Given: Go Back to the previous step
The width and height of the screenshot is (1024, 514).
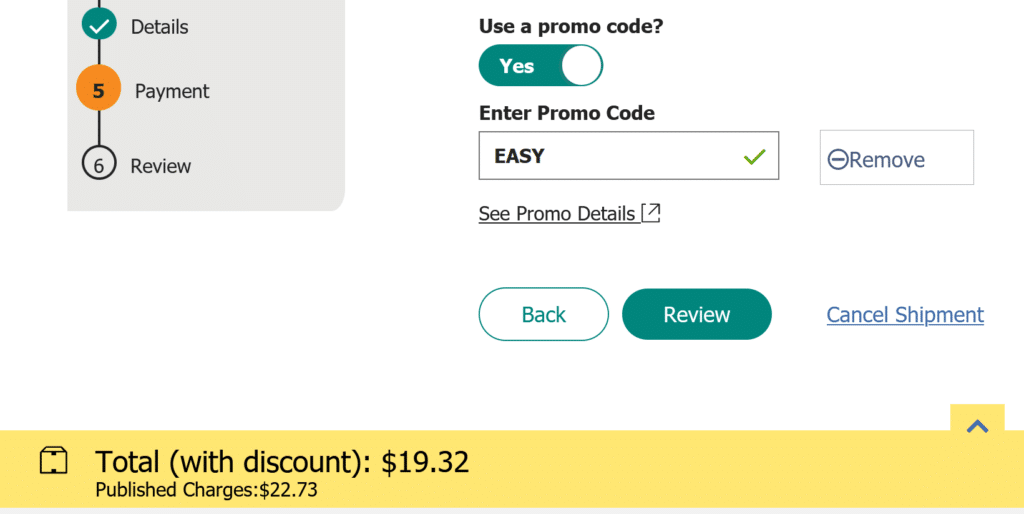Looking at the screenshot, I should click(543, 314).
